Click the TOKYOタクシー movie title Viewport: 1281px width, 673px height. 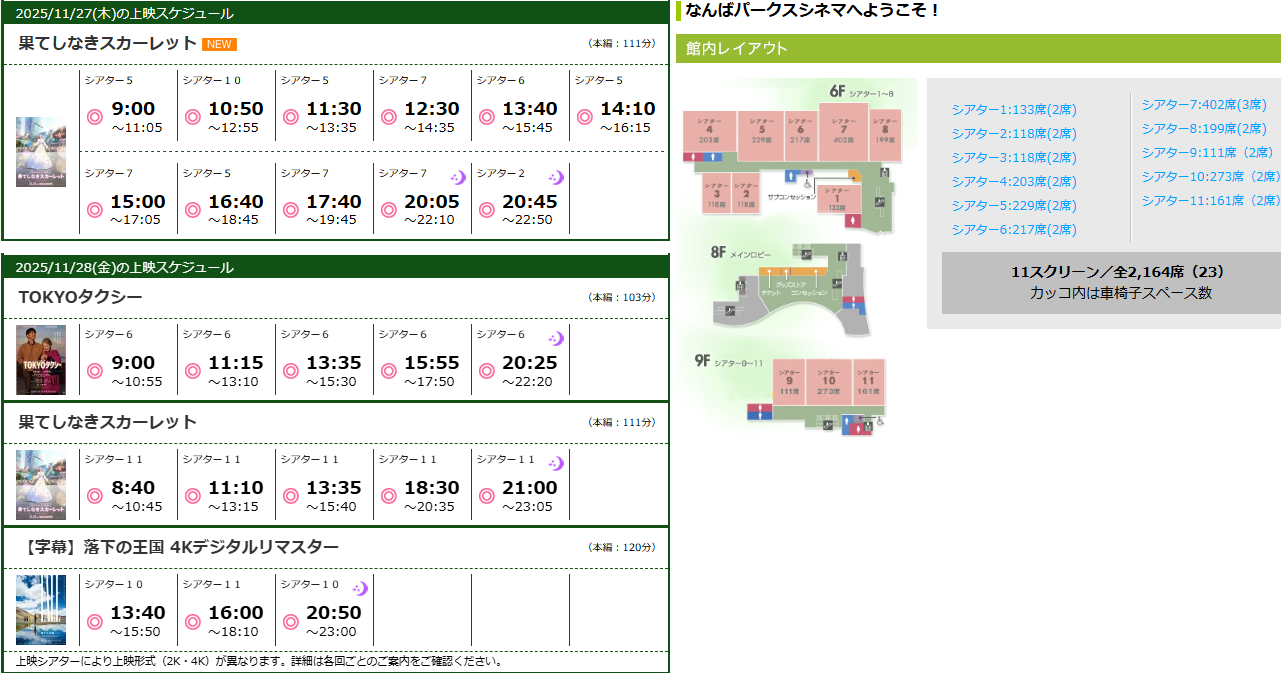click(x=81, y=297)
